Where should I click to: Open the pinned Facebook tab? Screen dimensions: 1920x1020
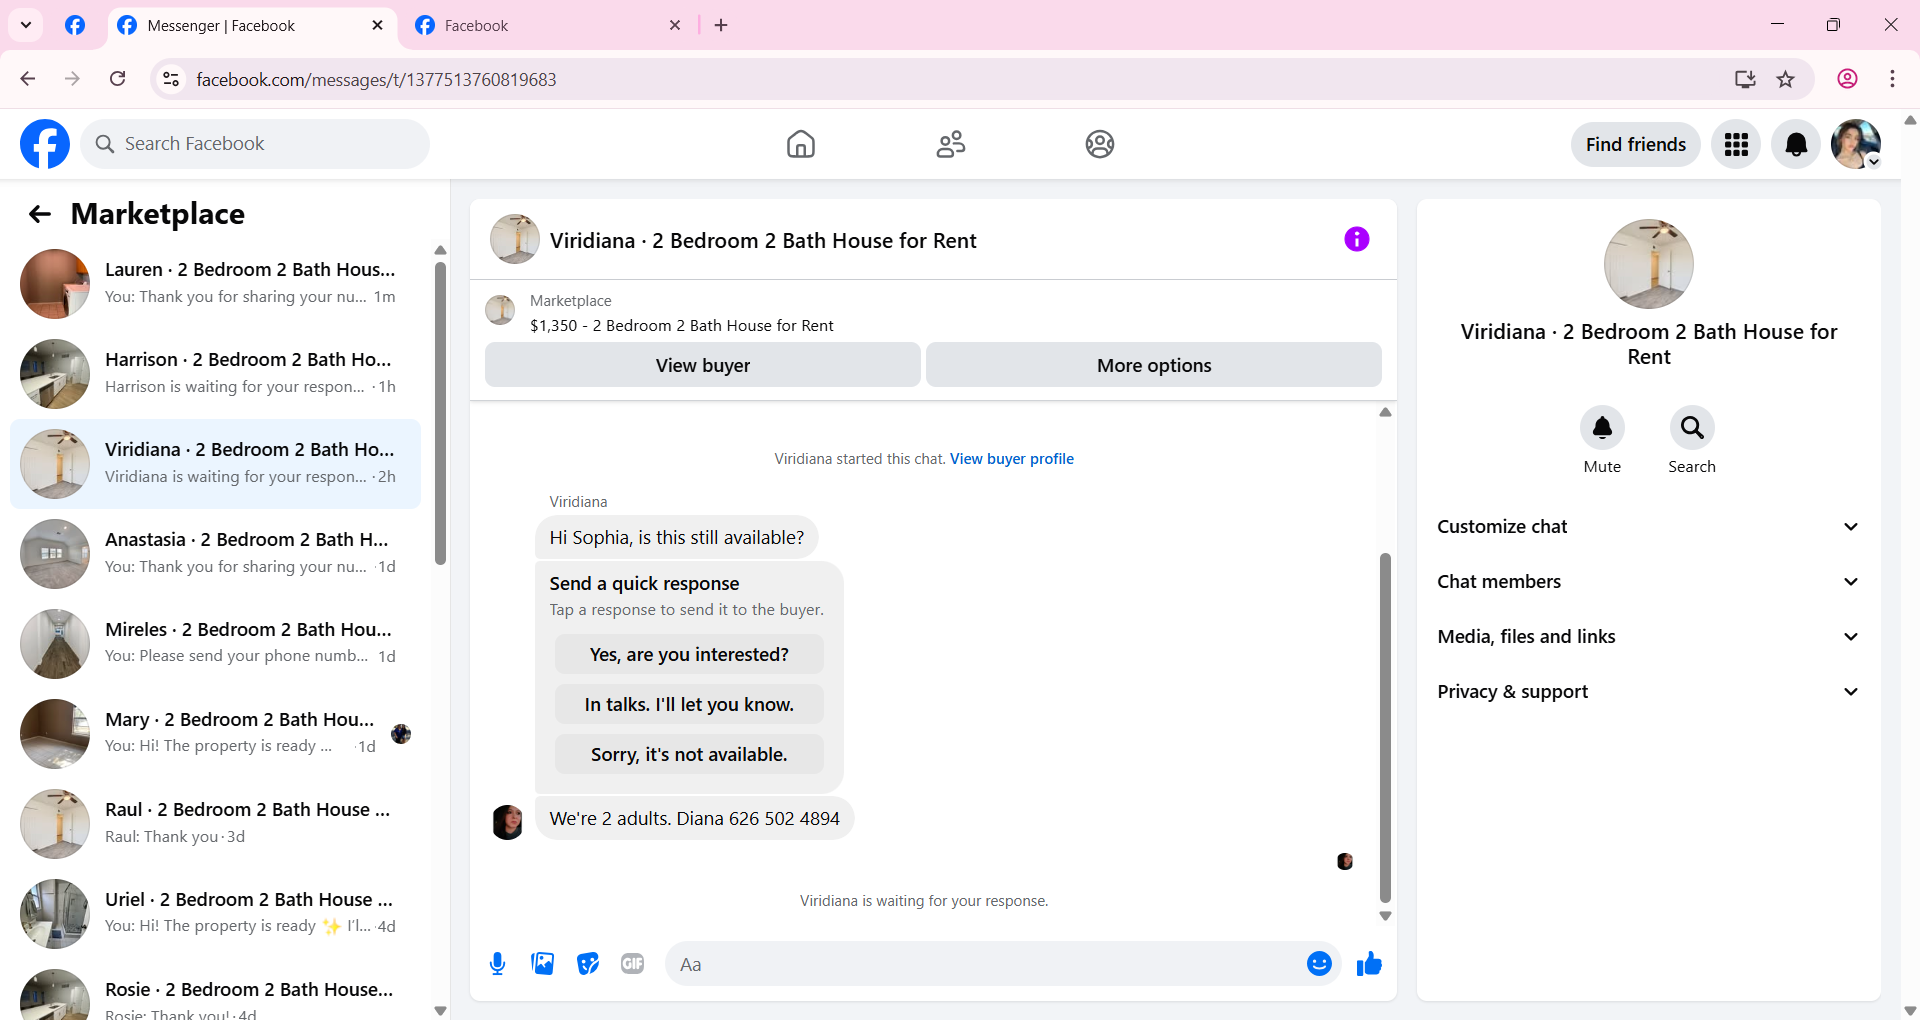pyautogui.click(x=75, y=25)
